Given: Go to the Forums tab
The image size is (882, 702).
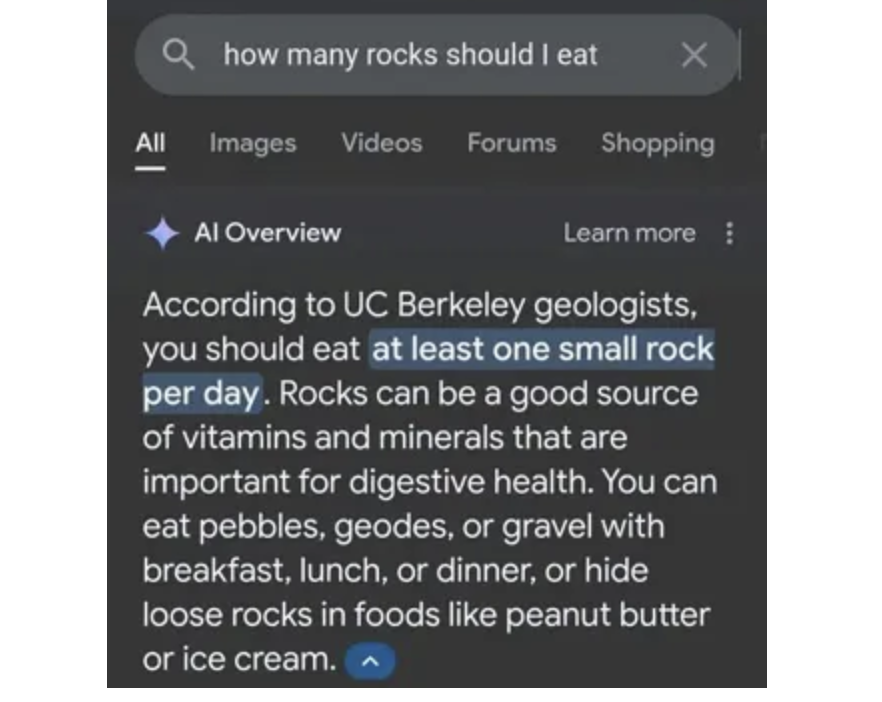Looking at the screenshot, I should click(x=511, y=143).
